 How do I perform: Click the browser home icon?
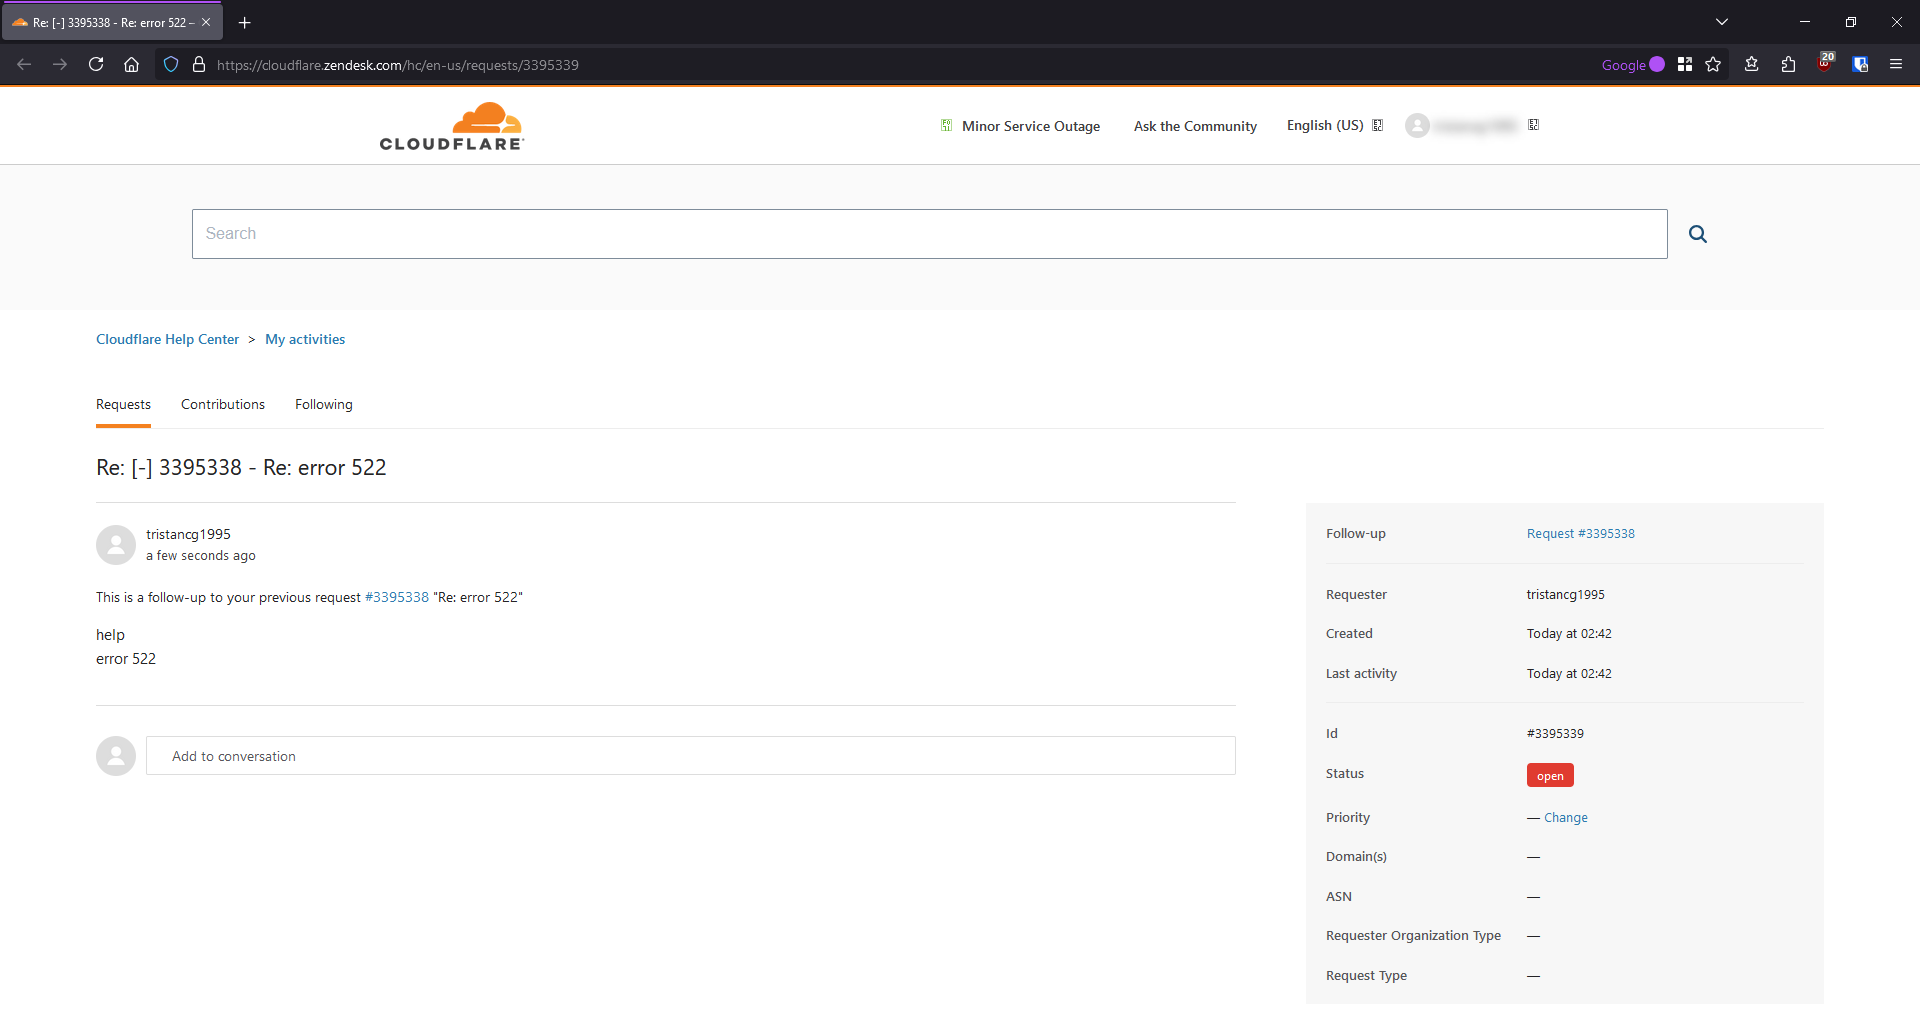point(131,64)
